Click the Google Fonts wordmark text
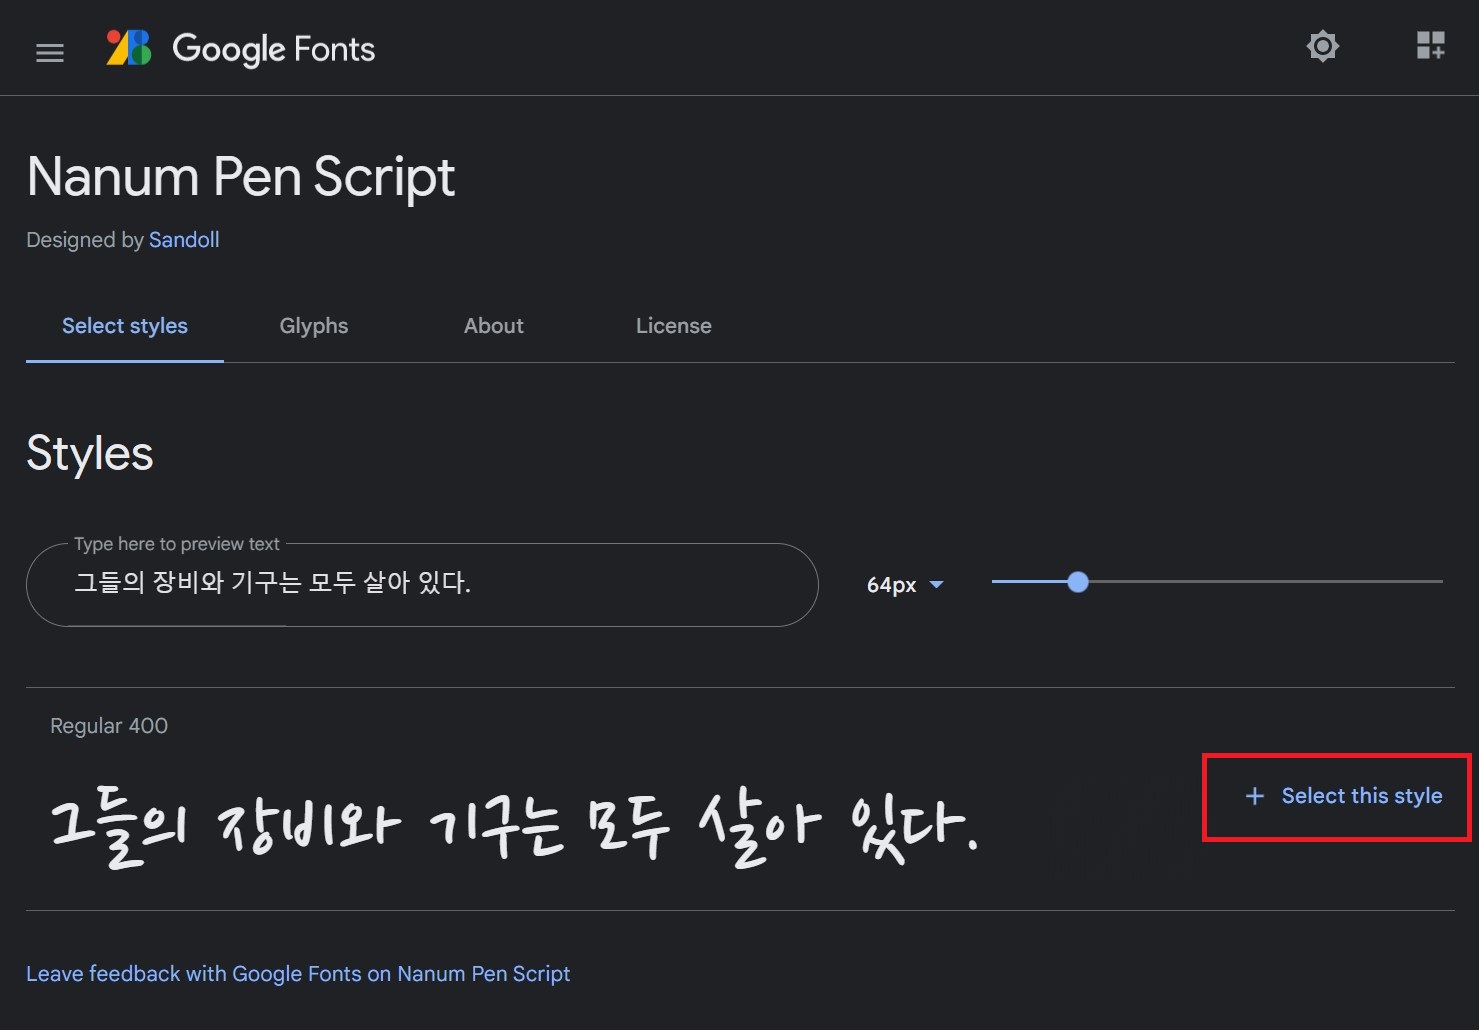This screenshot has height=1030, width=1479. pyautogui.click(x=274, y=49)
